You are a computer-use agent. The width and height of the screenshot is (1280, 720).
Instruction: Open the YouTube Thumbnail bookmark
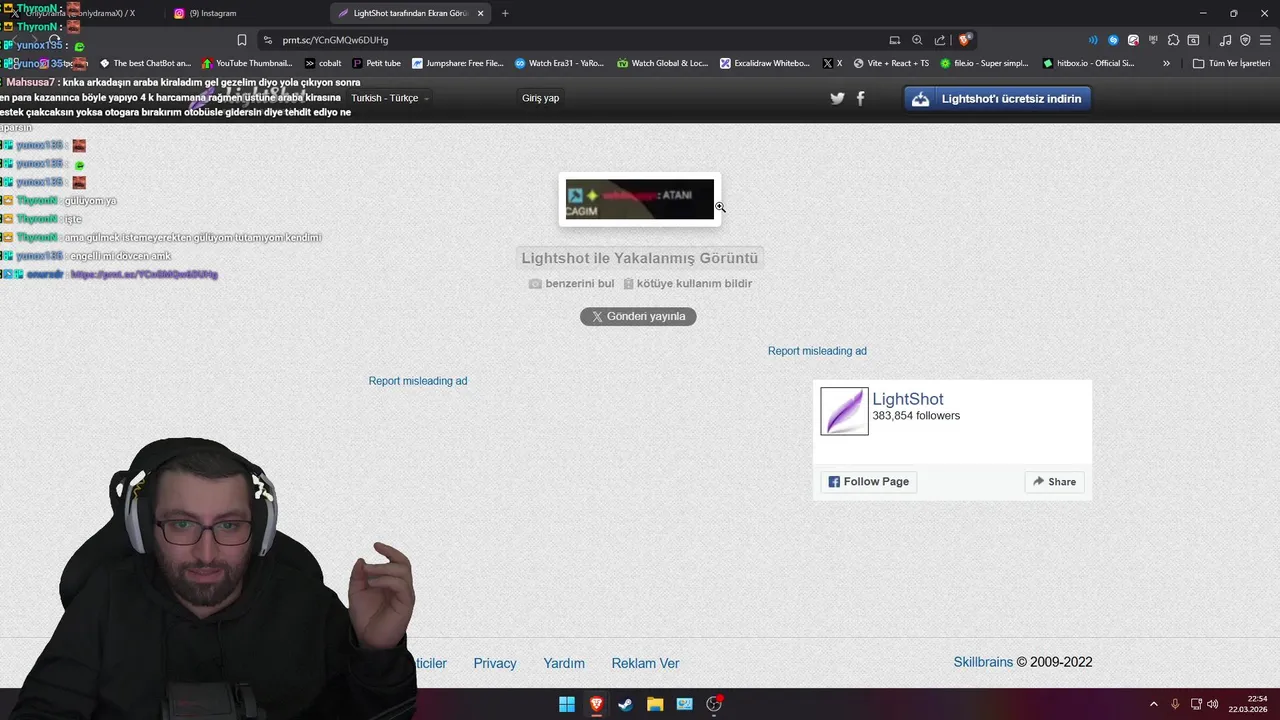pos(247,63)
